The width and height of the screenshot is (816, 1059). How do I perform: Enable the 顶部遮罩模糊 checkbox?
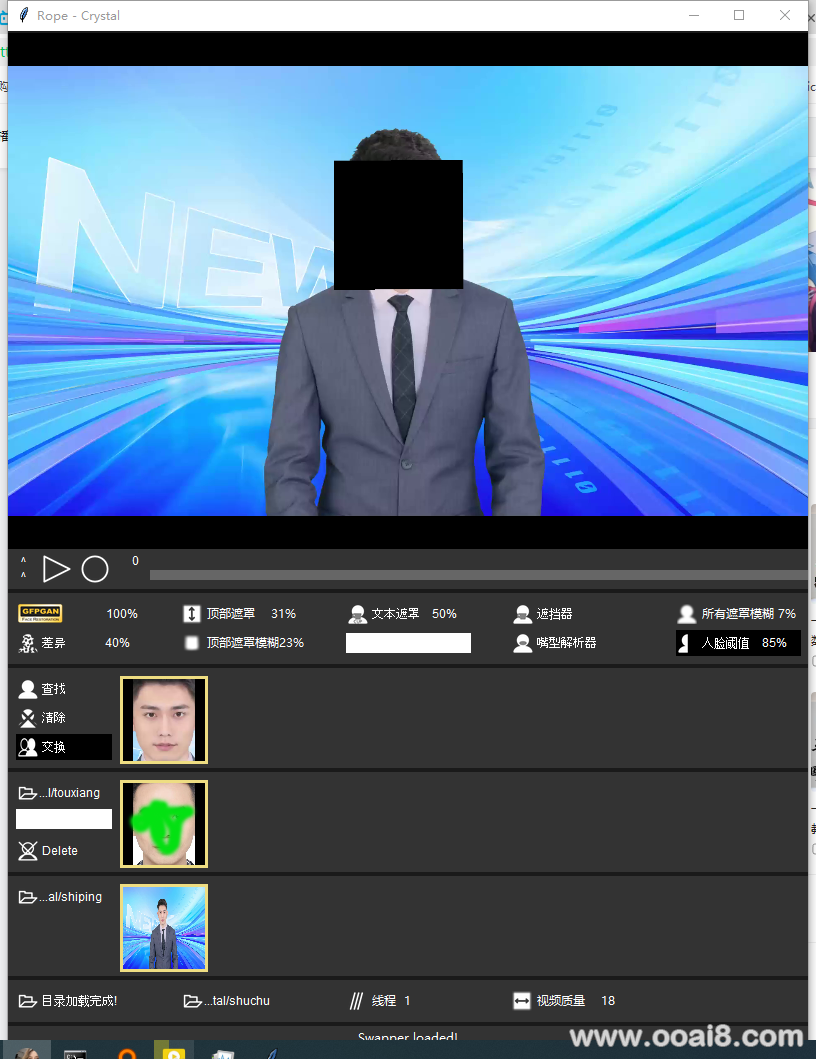192,643
